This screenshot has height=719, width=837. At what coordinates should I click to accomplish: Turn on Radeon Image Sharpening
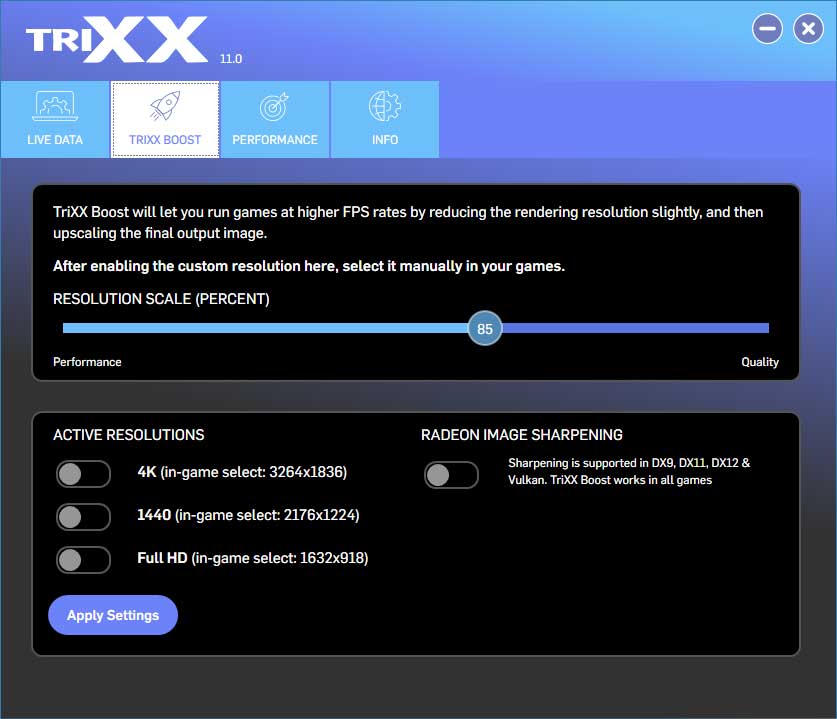451,475
